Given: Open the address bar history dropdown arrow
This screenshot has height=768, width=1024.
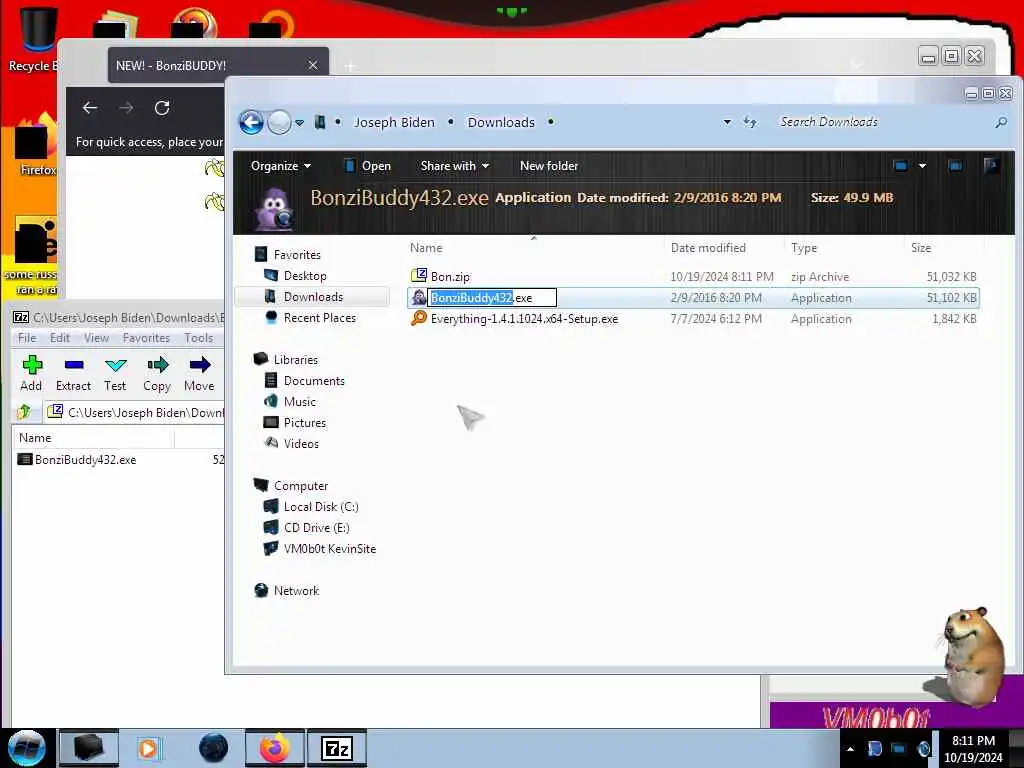Looking at the screenshot, I should (727, 122).
